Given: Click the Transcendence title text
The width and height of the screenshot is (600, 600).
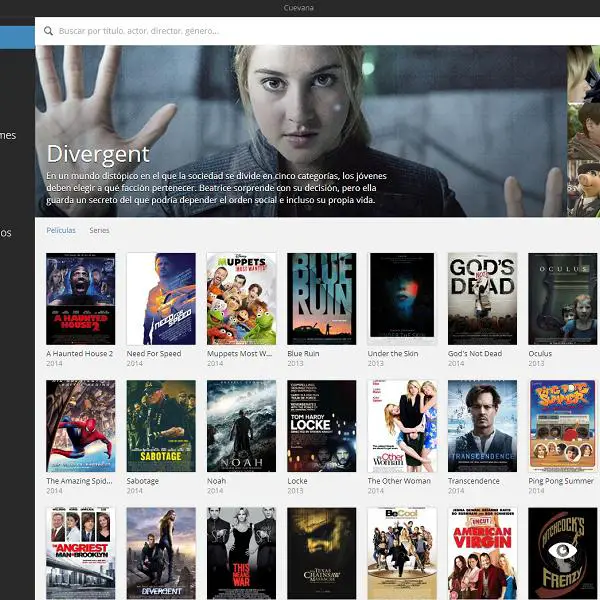Looking at the screenshot, I should click(474, 481).
